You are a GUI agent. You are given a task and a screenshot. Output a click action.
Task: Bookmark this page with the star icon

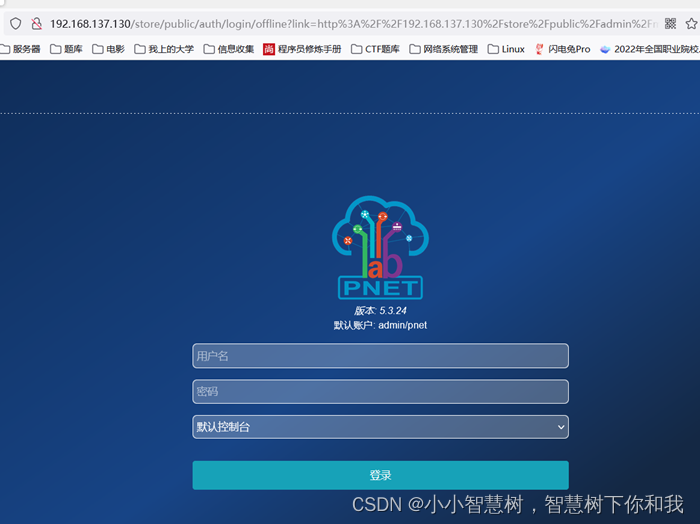click(692, 24)
